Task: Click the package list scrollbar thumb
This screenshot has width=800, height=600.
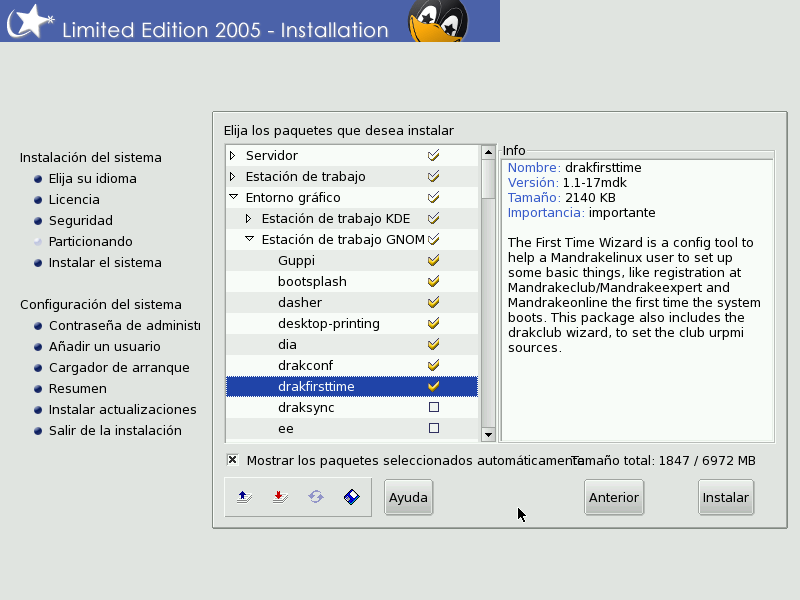Action: pos(488,179)
